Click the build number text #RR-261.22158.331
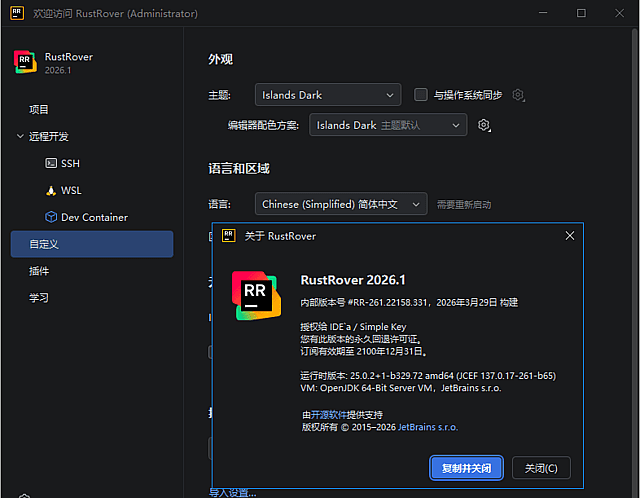Viewport: 640px width, 498px height. (x=387, y=302)
